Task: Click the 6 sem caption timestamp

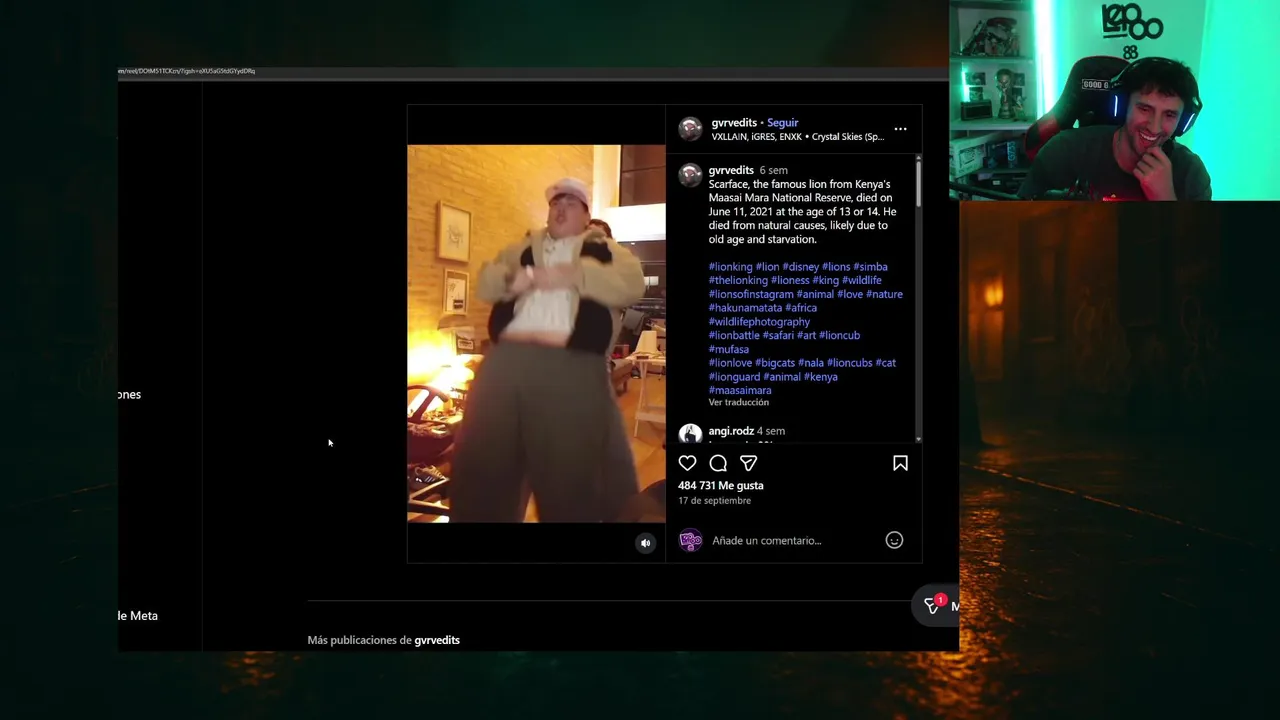Action: [773, 170]
